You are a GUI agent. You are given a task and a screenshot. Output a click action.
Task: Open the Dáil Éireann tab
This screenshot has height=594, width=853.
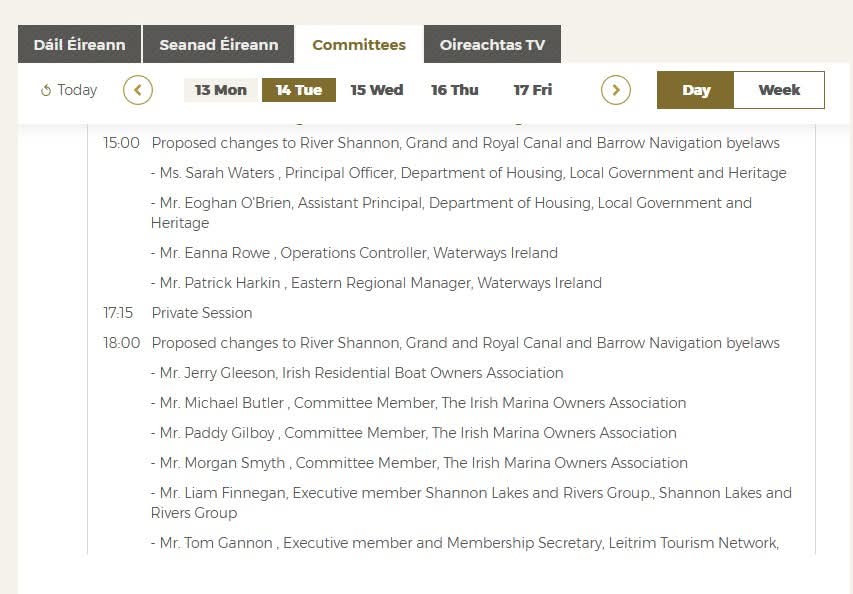click(x=79, y=44)
